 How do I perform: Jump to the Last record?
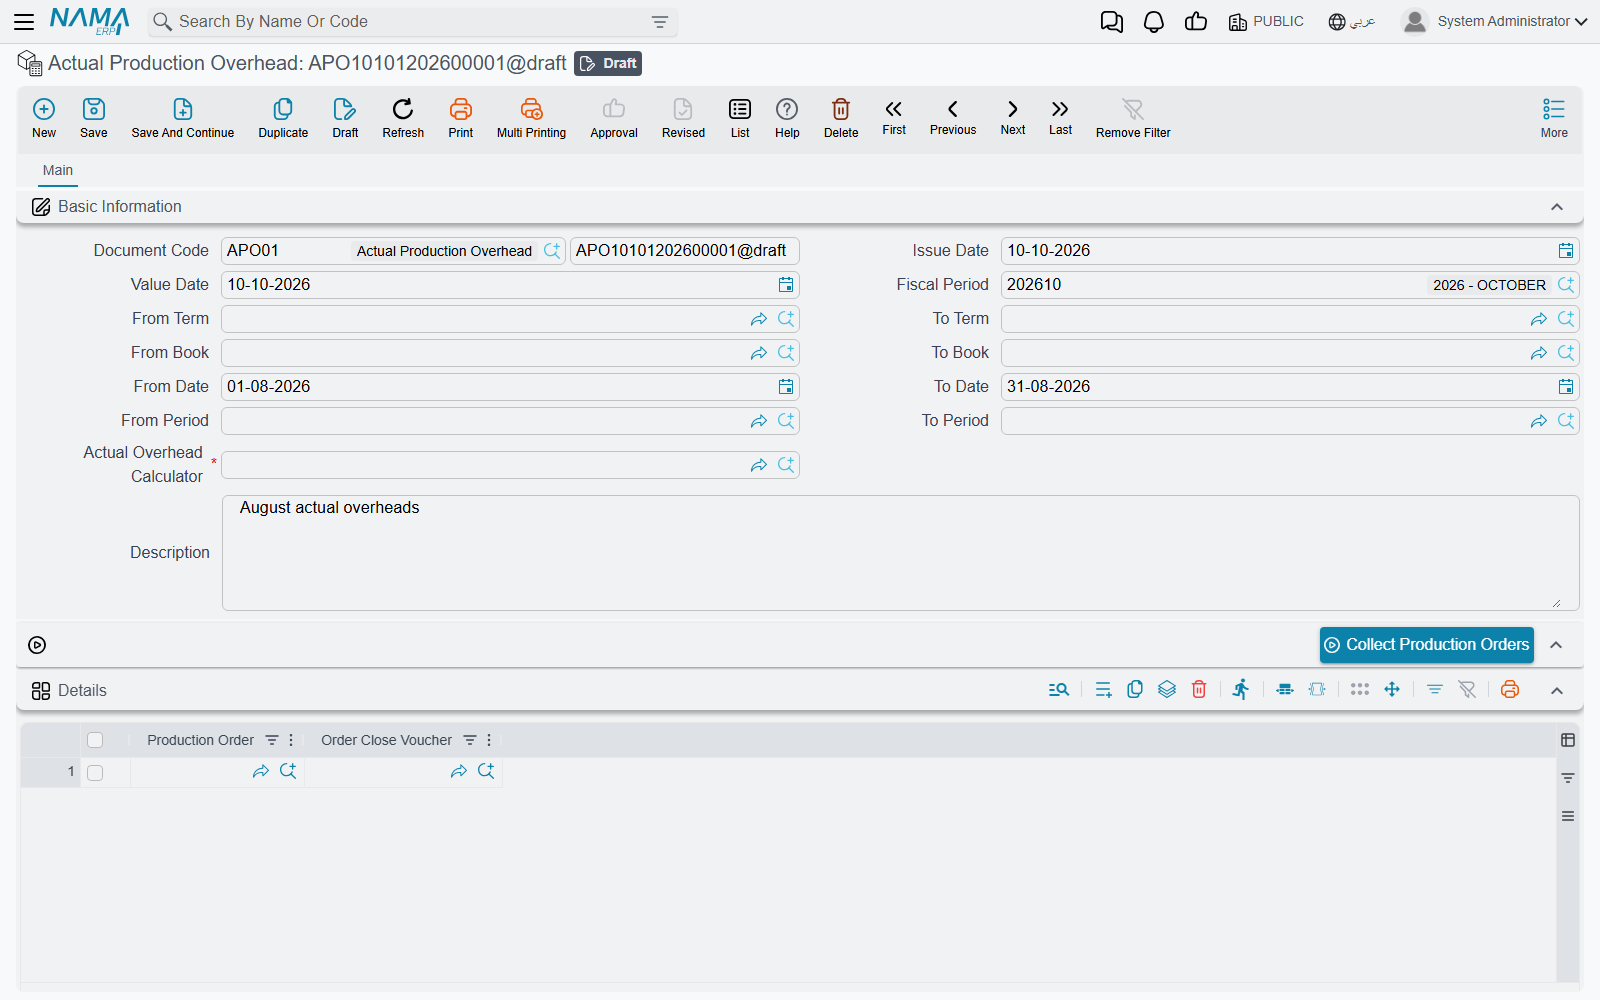tap(1060, 109)
